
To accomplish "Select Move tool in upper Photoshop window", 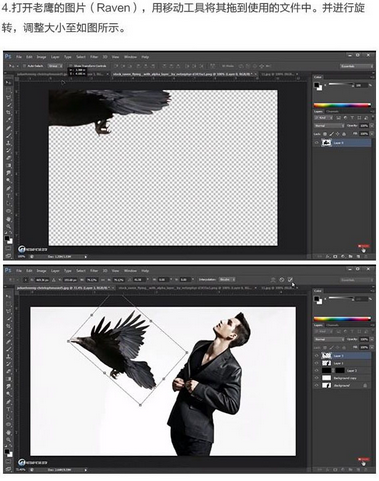I will tap(9, 83).
